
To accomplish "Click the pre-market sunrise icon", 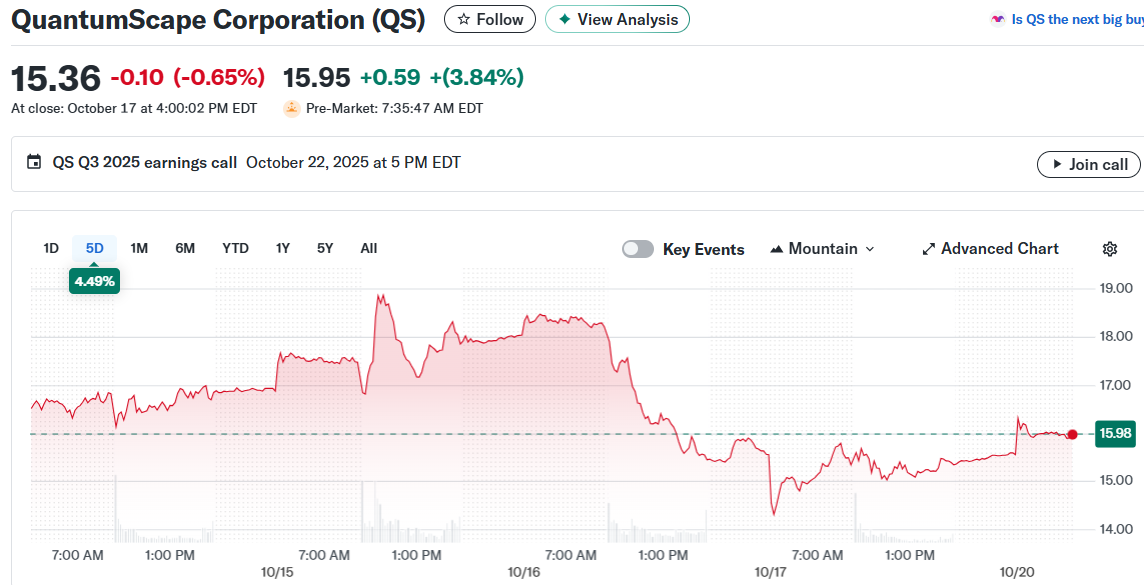I will click(x=292, y=108).
